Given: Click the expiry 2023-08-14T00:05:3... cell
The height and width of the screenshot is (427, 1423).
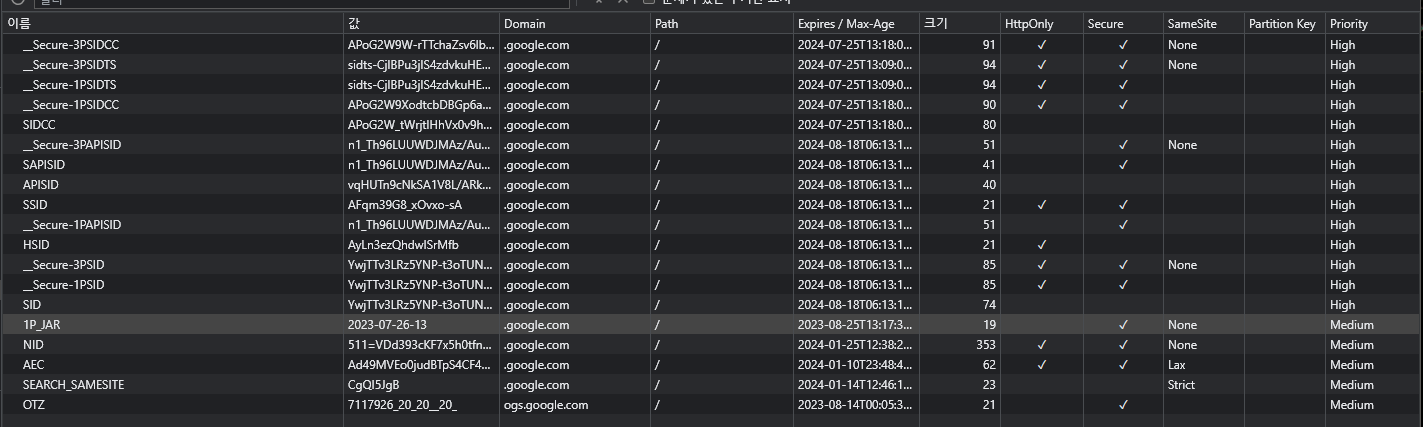Looking at the screenshot, I should pyautogui.click(x=855, y=405).
